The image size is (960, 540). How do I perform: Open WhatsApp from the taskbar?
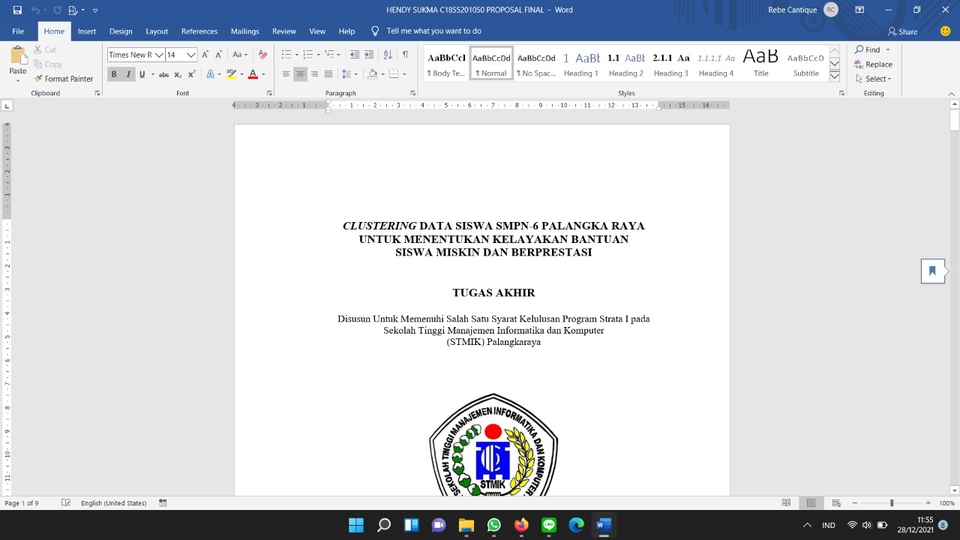pyautogui.click(x=493, y=525)
